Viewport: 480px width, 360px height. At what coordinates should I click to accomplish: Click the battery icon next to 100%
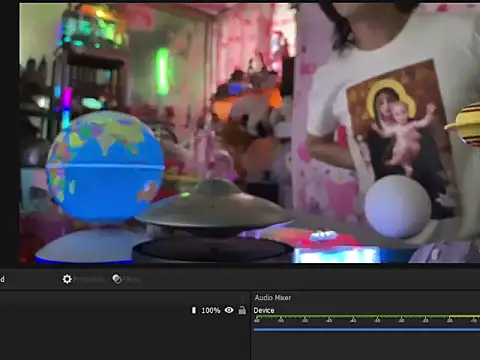tap(194, 310)
